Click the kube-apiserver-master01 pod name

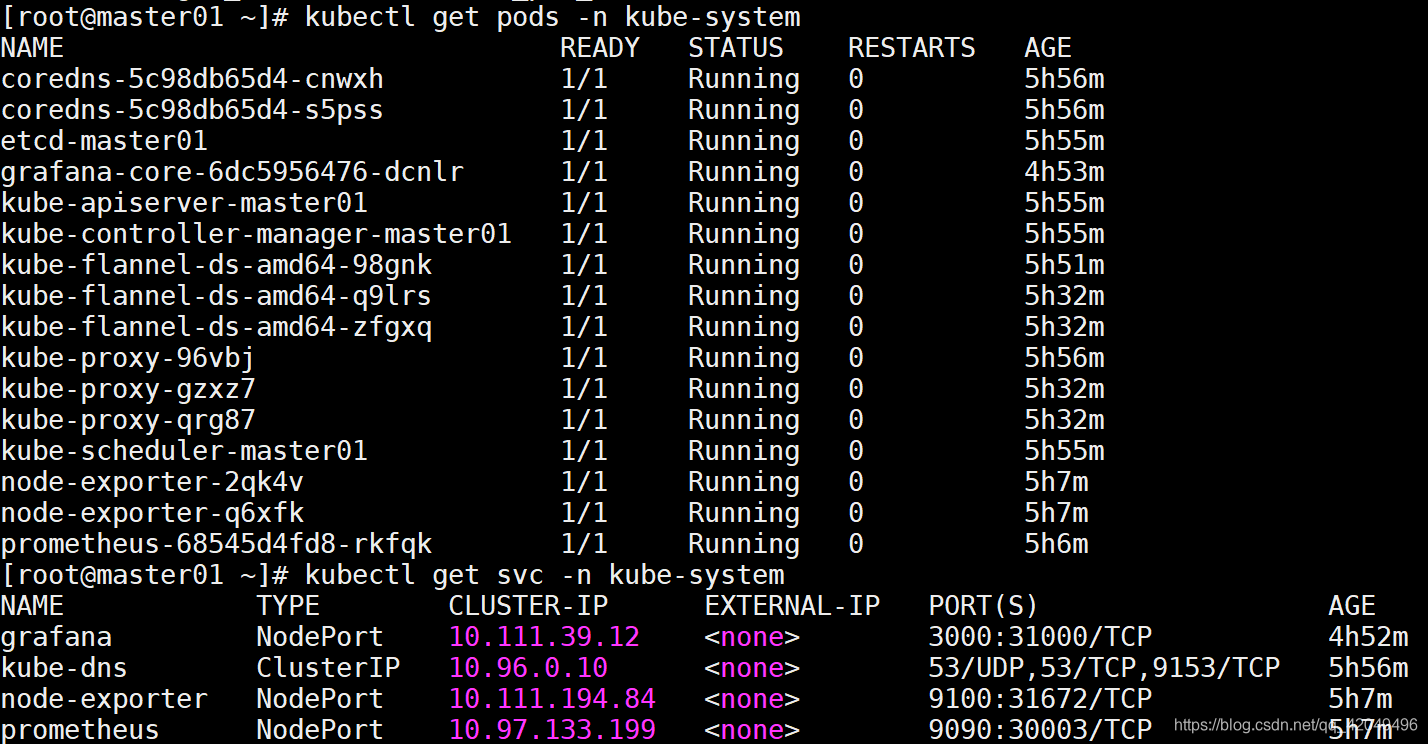[x=184, y=203]
